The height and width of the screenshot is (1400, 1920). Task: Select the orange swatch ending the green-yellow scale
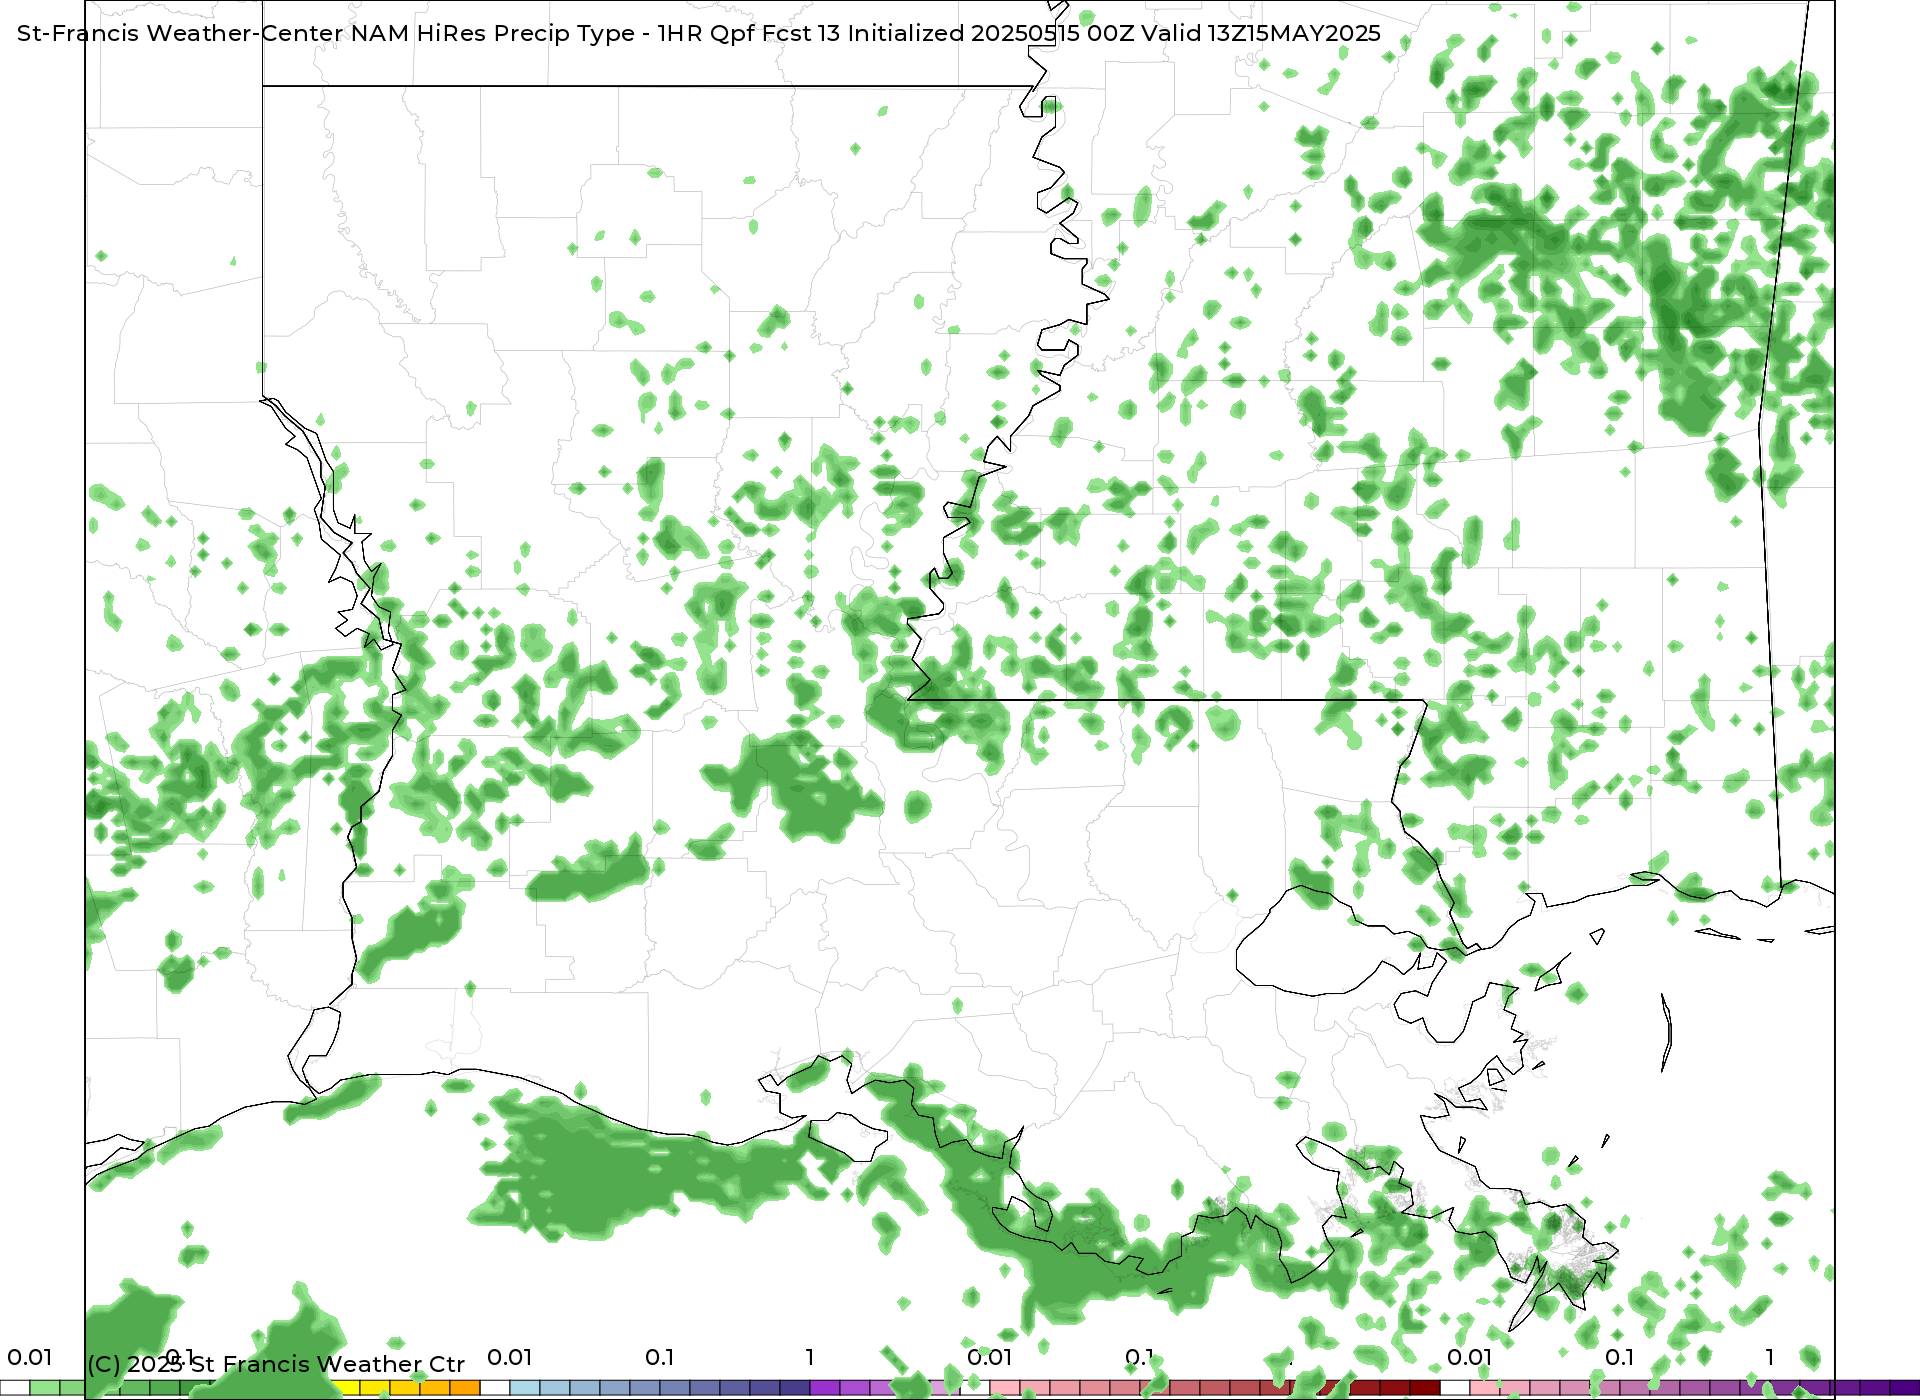coord(465,1387)
